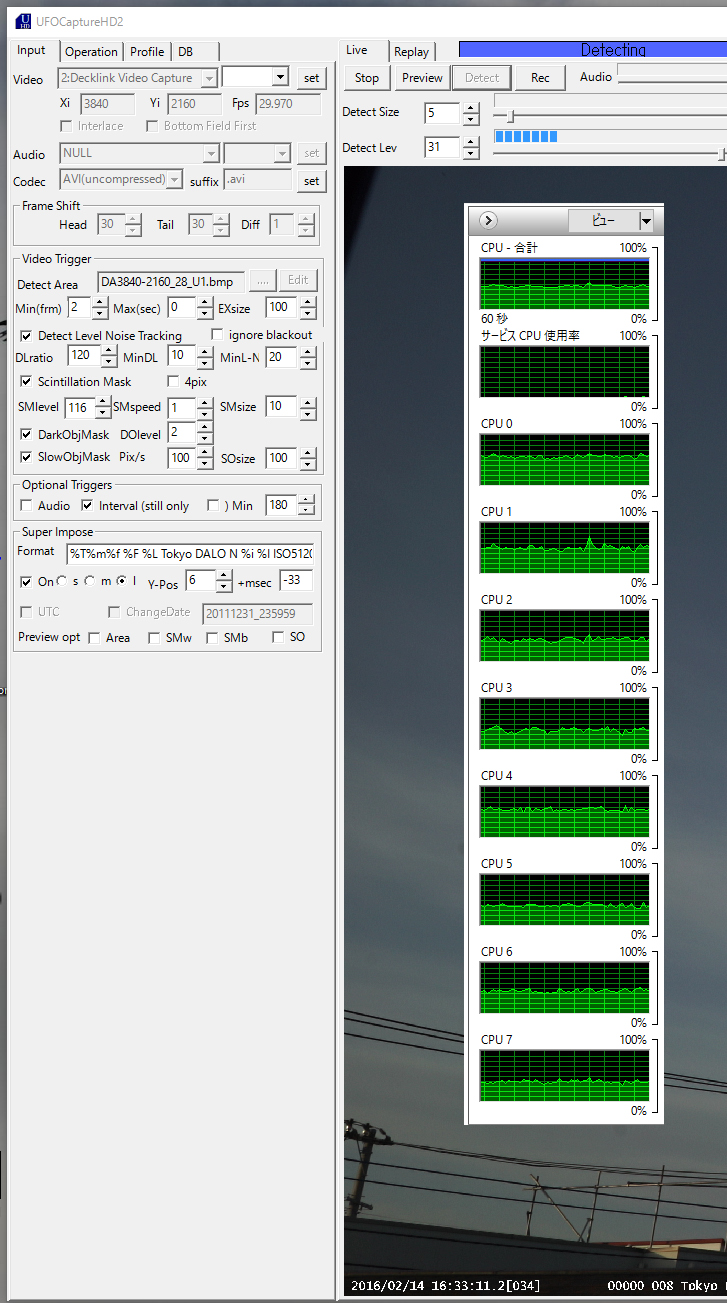The width and height of the screenshot is (727, 1303).
Task: Click the UFOCaptureHD2 title bar app icon
Action: coord(22,21)
